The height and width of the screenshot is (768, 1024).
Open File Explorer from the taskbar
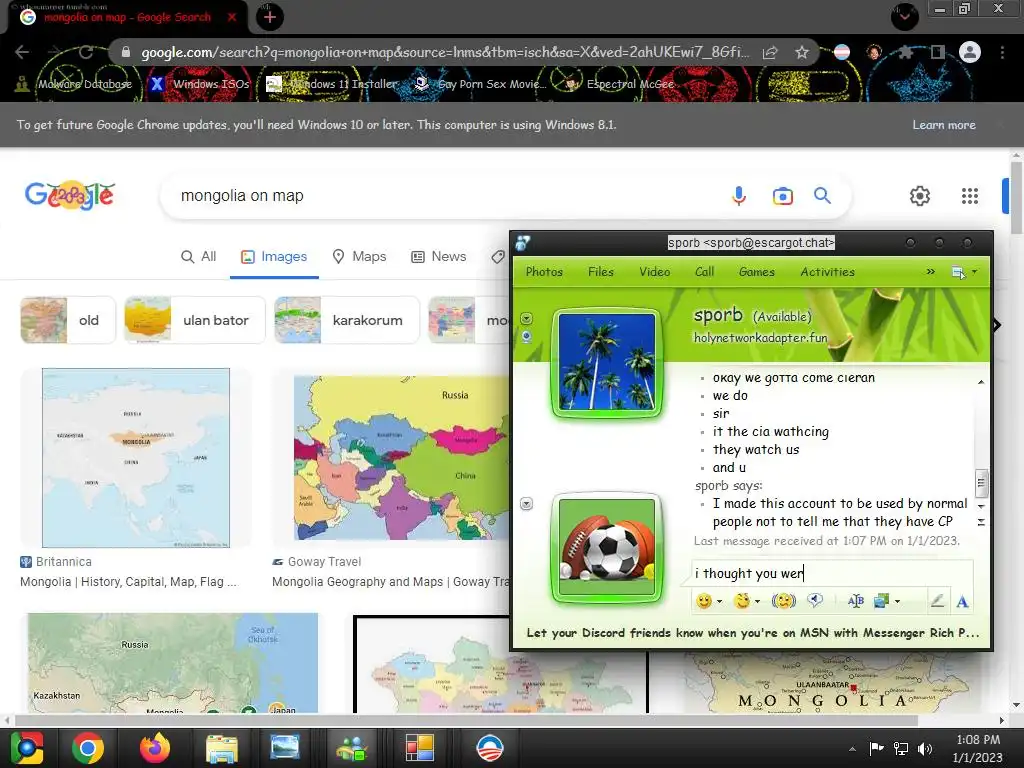(221, 748)
